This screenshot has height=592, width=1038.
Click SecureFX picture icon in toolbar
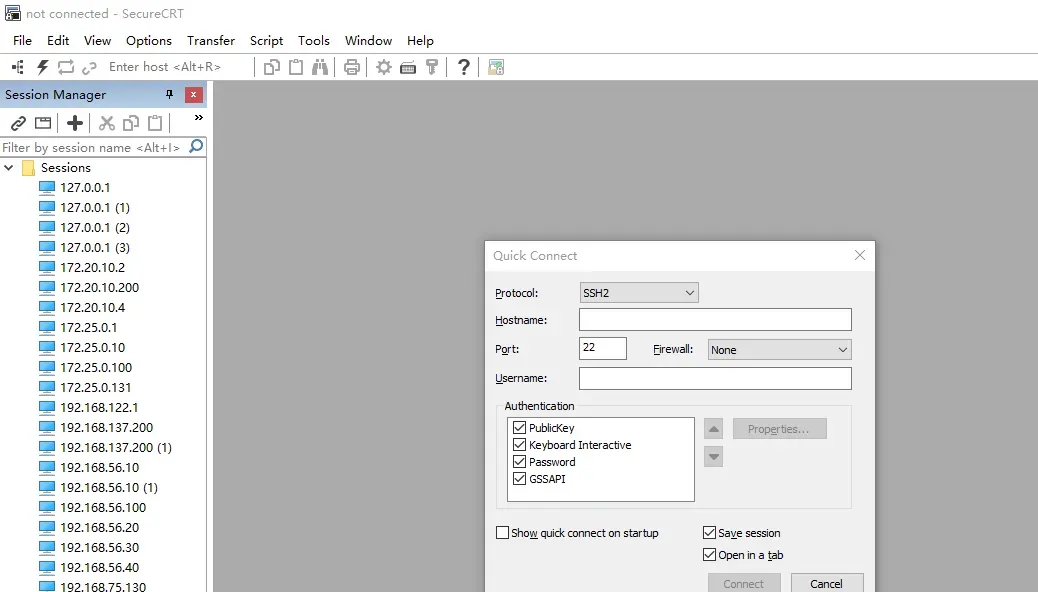click(x=496, y=67)
